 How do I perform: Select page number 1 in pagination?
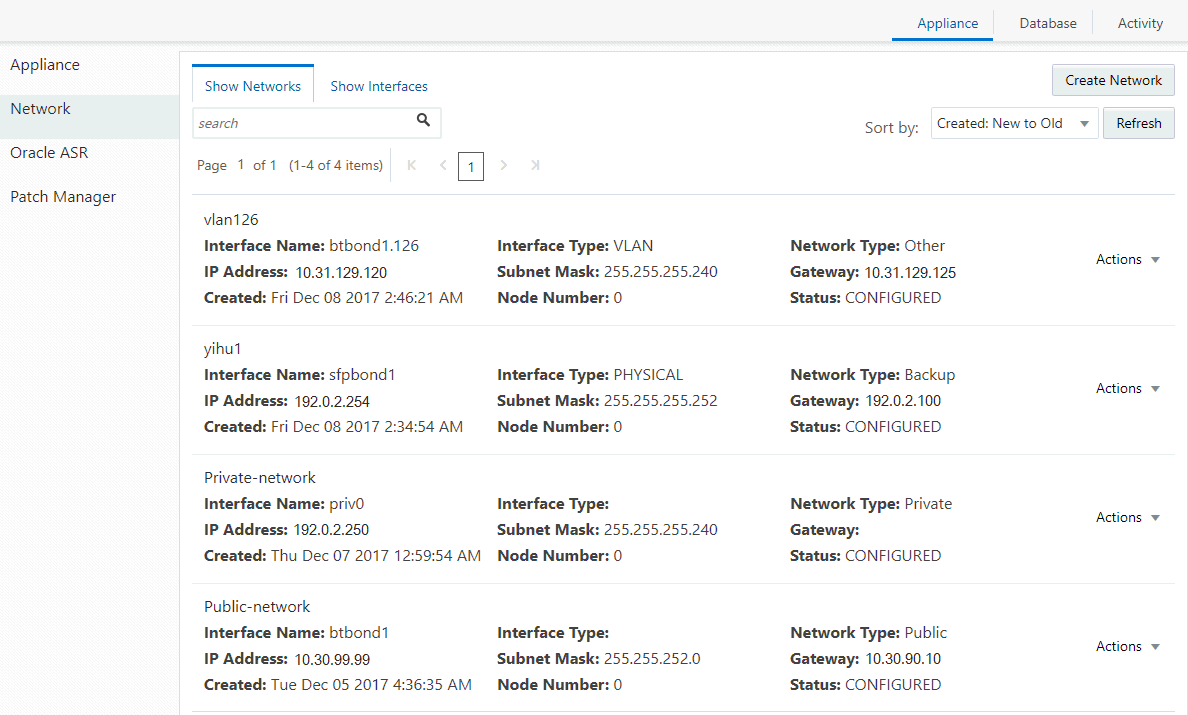coord(471,166)
